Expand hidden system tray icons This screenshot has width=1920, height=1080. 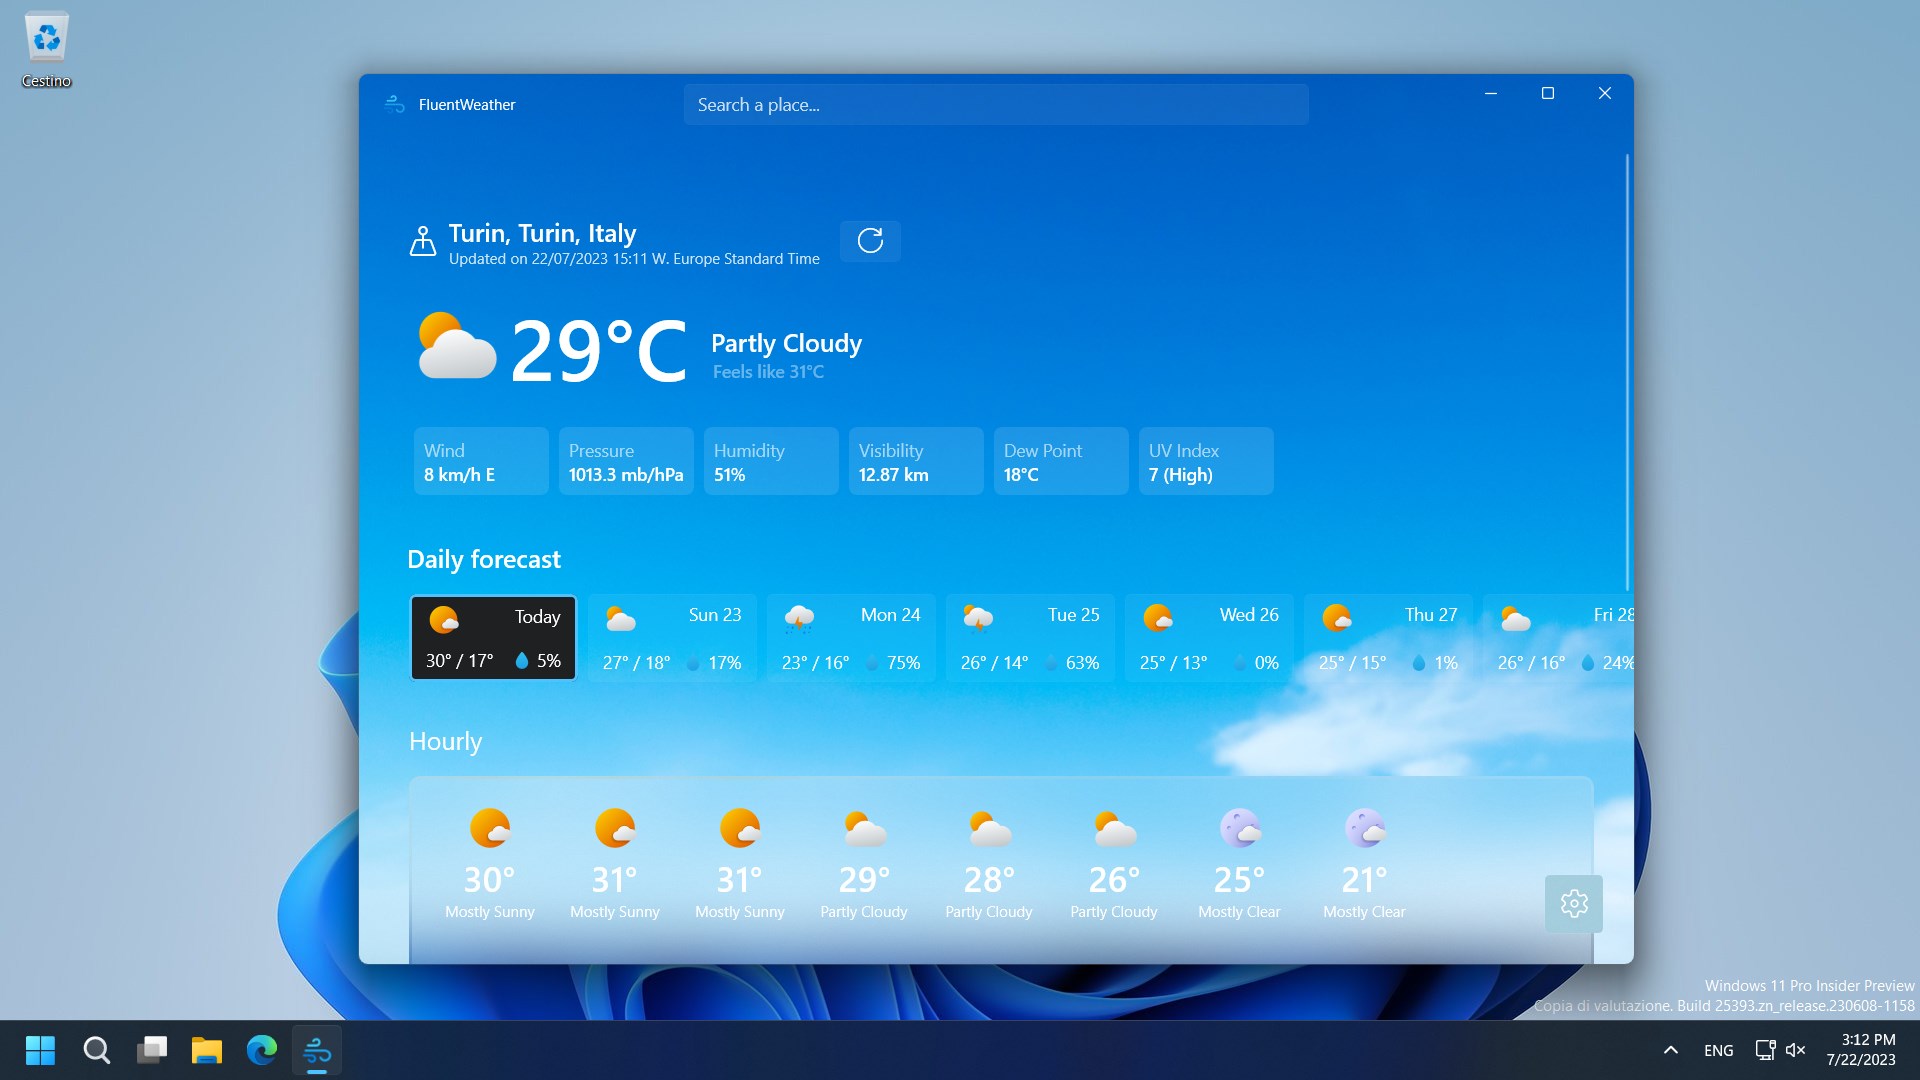[1670, 1050]
